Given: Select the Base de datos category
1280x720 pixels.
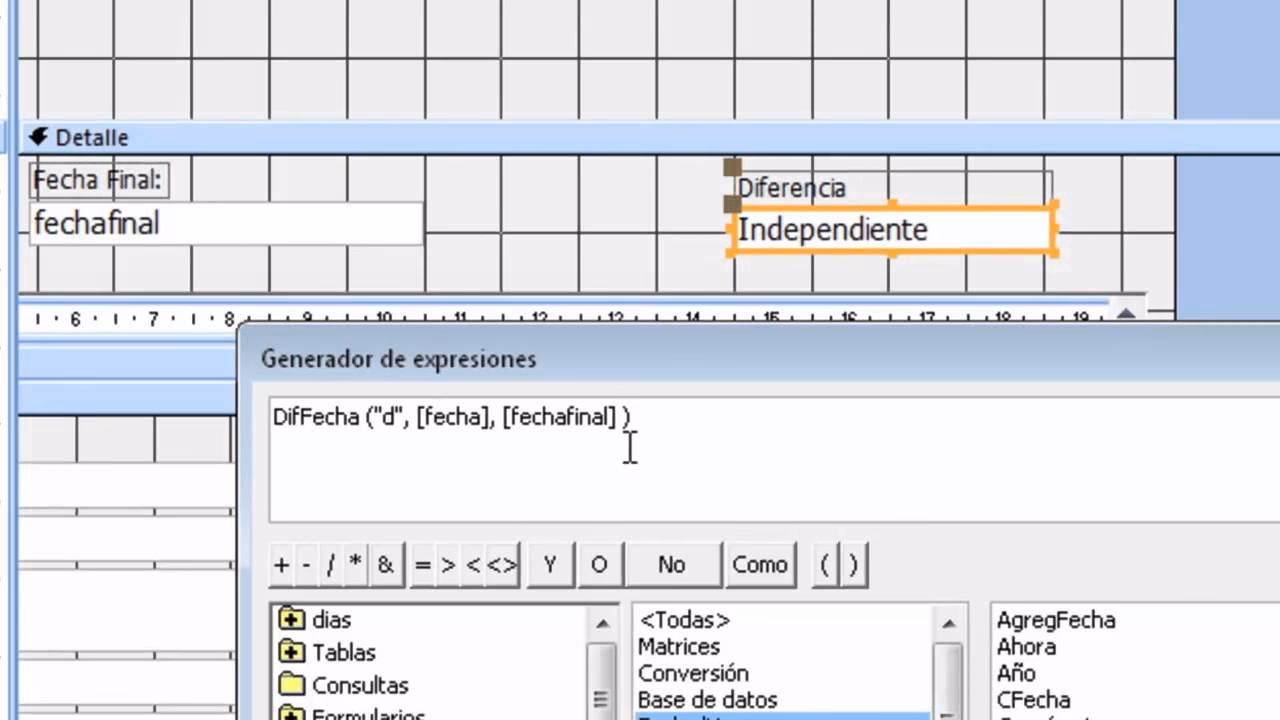Looking at the screenshot, I should (707, 700).
